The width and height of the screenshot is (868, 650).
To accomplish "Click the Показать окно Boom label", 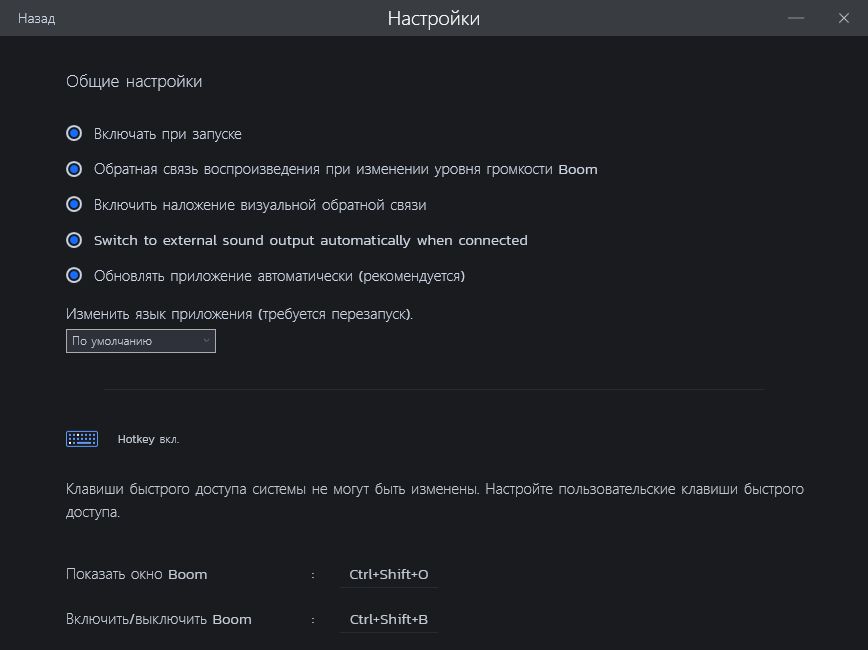I will [x=137, y=575].
